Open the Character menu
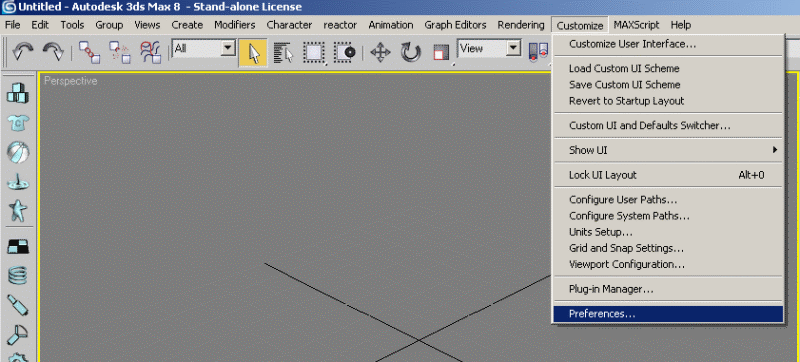The image size is (800, 362). pos(289,25)
